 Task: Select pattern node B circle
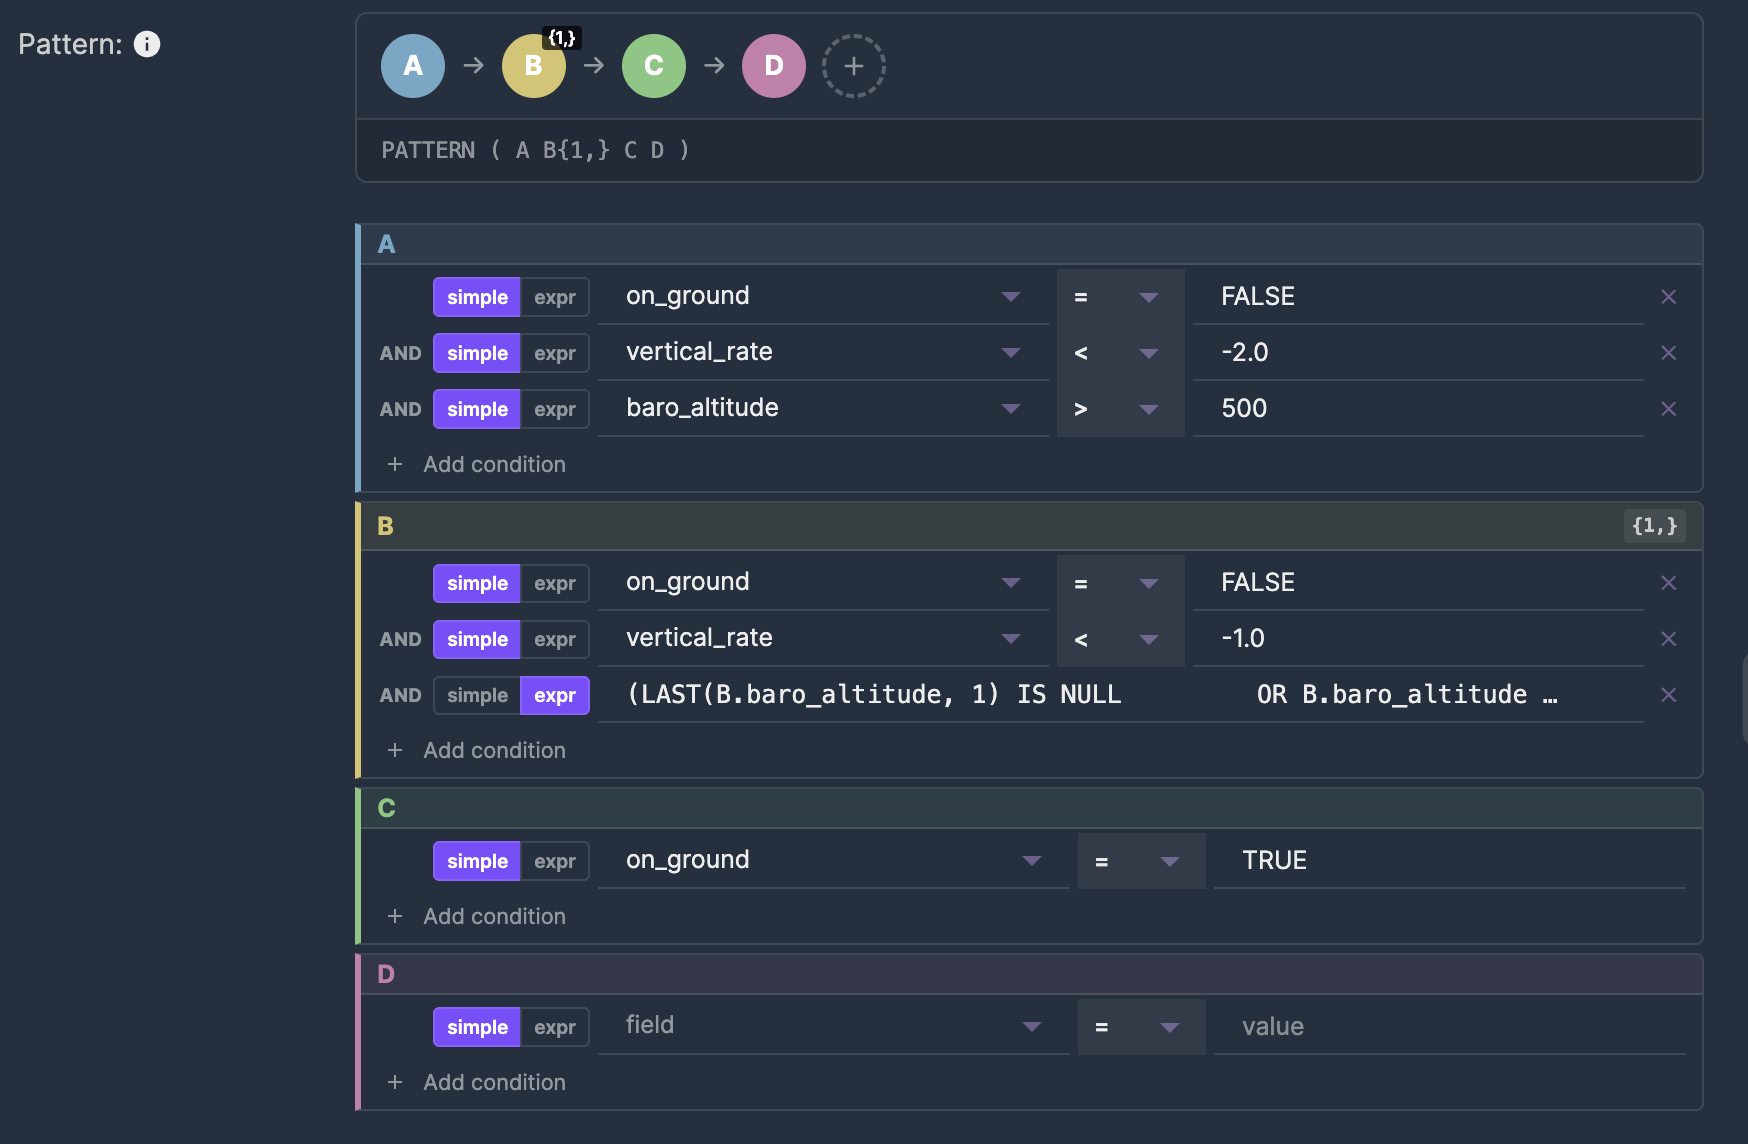[534, 66]
